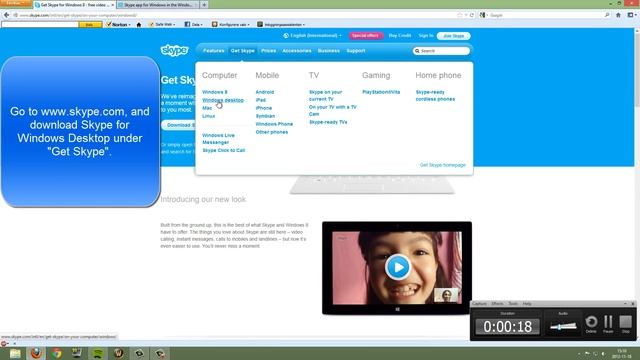This screenshot has width=640, height=360.
Task: Open the Android link under Mobile
Action: [x=265, y=92]
